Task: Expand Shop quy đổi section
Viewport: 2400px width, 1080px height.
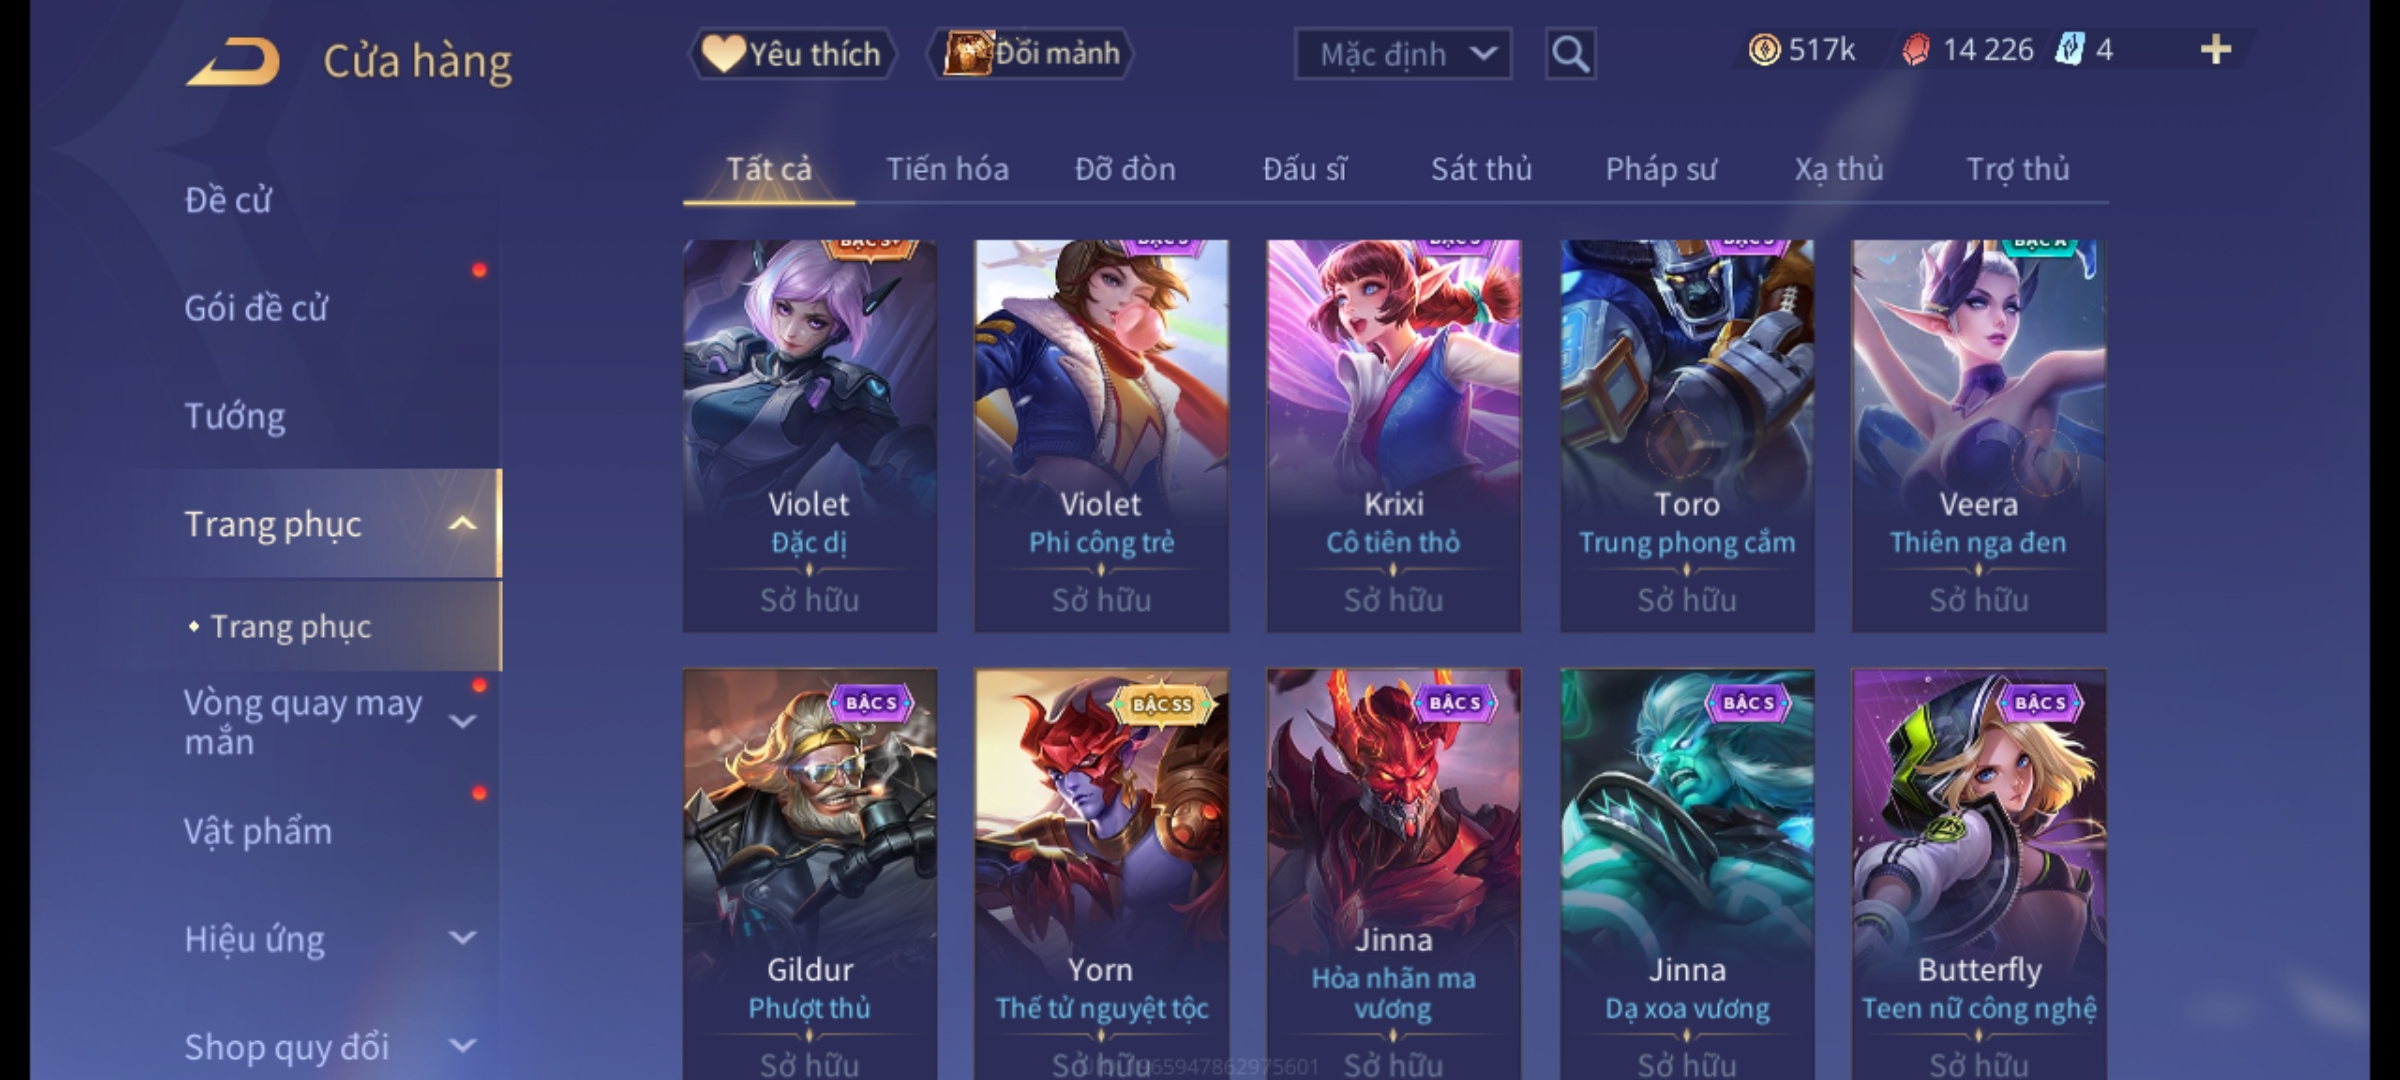Action: pos(462,1046)
